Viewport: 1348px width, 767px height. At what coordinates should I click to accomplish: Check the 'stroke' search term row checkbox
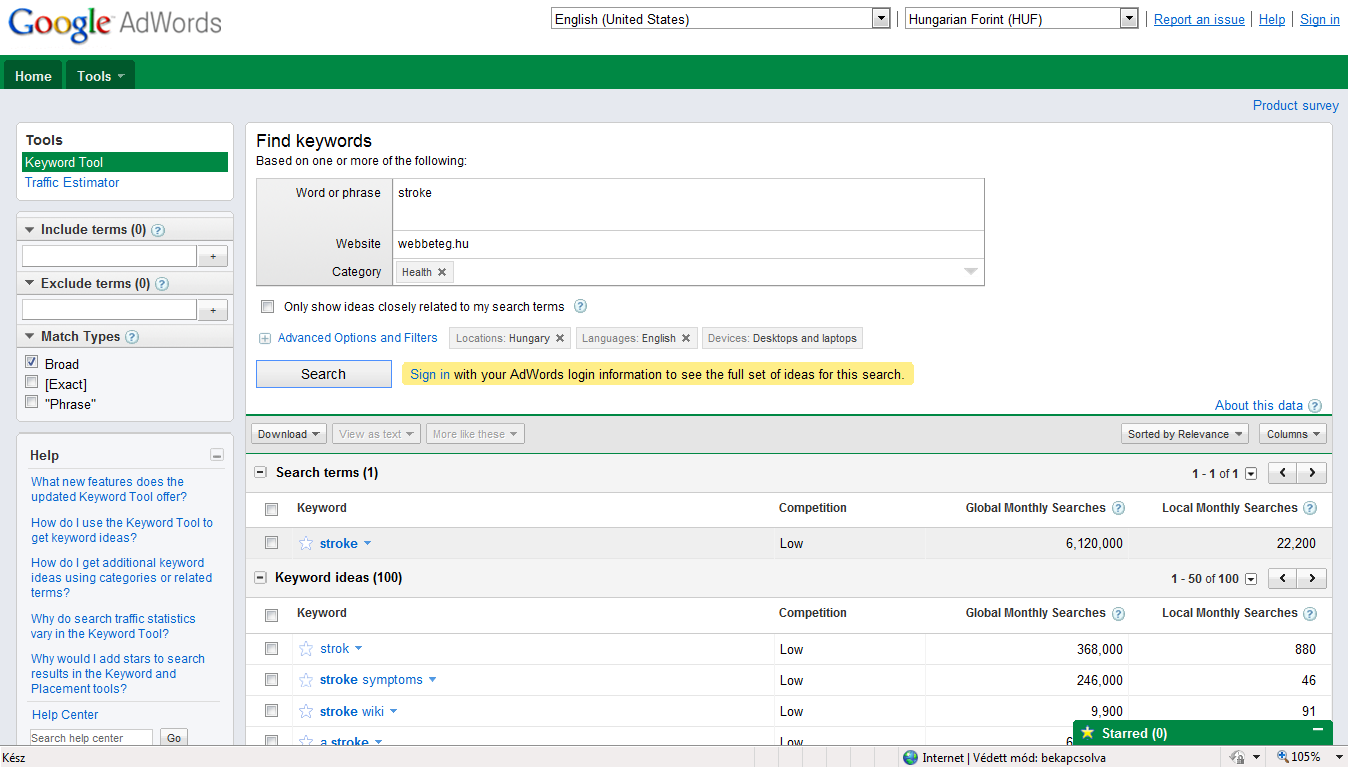click(271, 543)
